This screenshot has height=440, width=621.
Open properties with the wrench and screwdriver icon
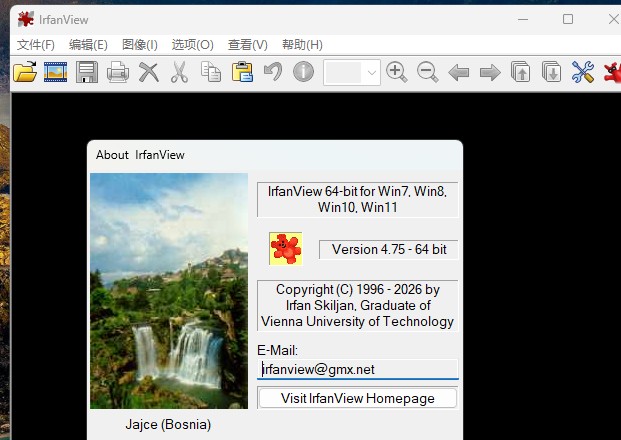pyautogui.click(x=583, y=72)
